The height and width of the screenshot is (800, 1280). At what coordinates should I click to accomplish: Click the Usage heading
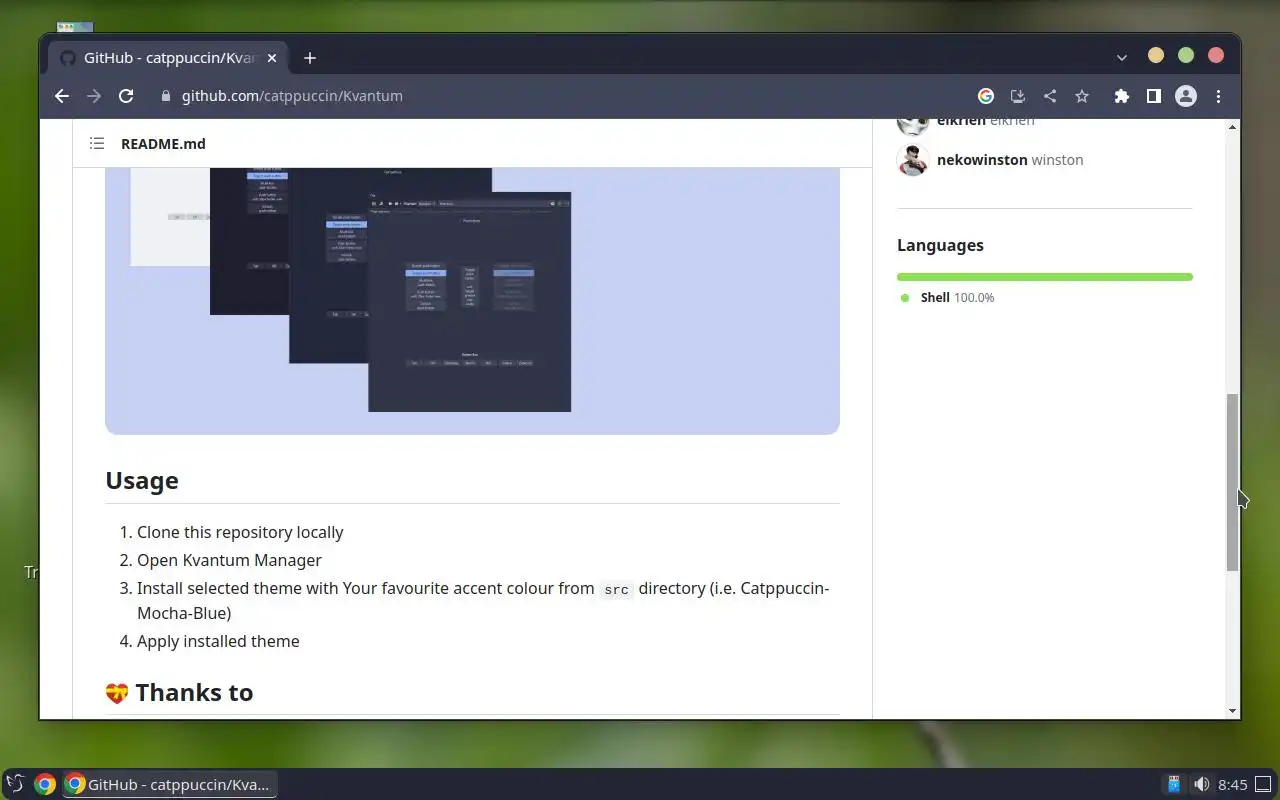[142, 480]
